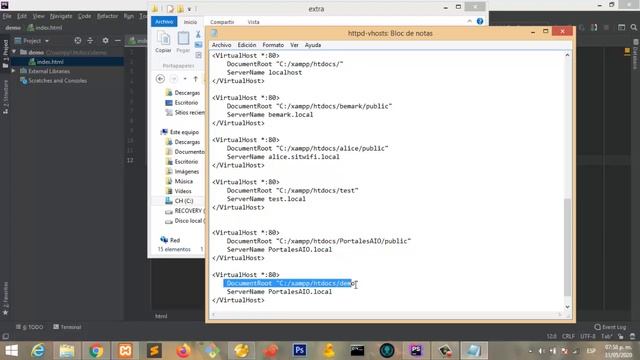Open the Edición menu in Notepad

point(247,45)
